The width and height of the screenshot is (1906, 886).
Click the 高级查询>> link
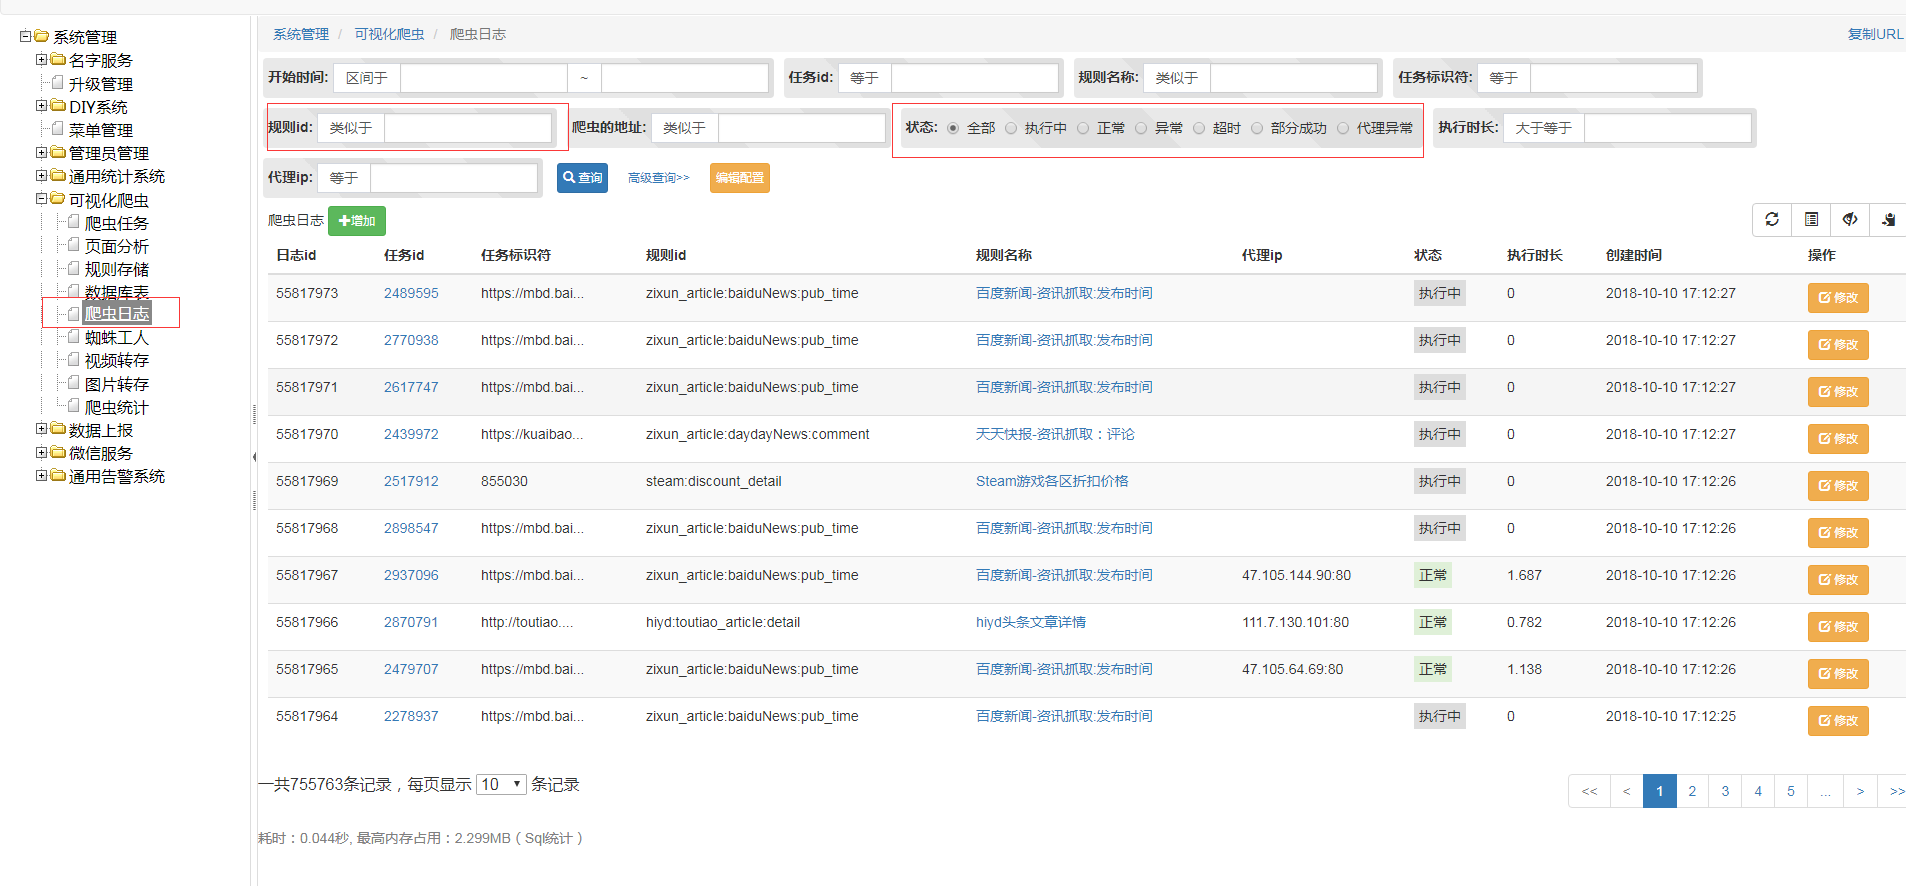coord(658,178)
